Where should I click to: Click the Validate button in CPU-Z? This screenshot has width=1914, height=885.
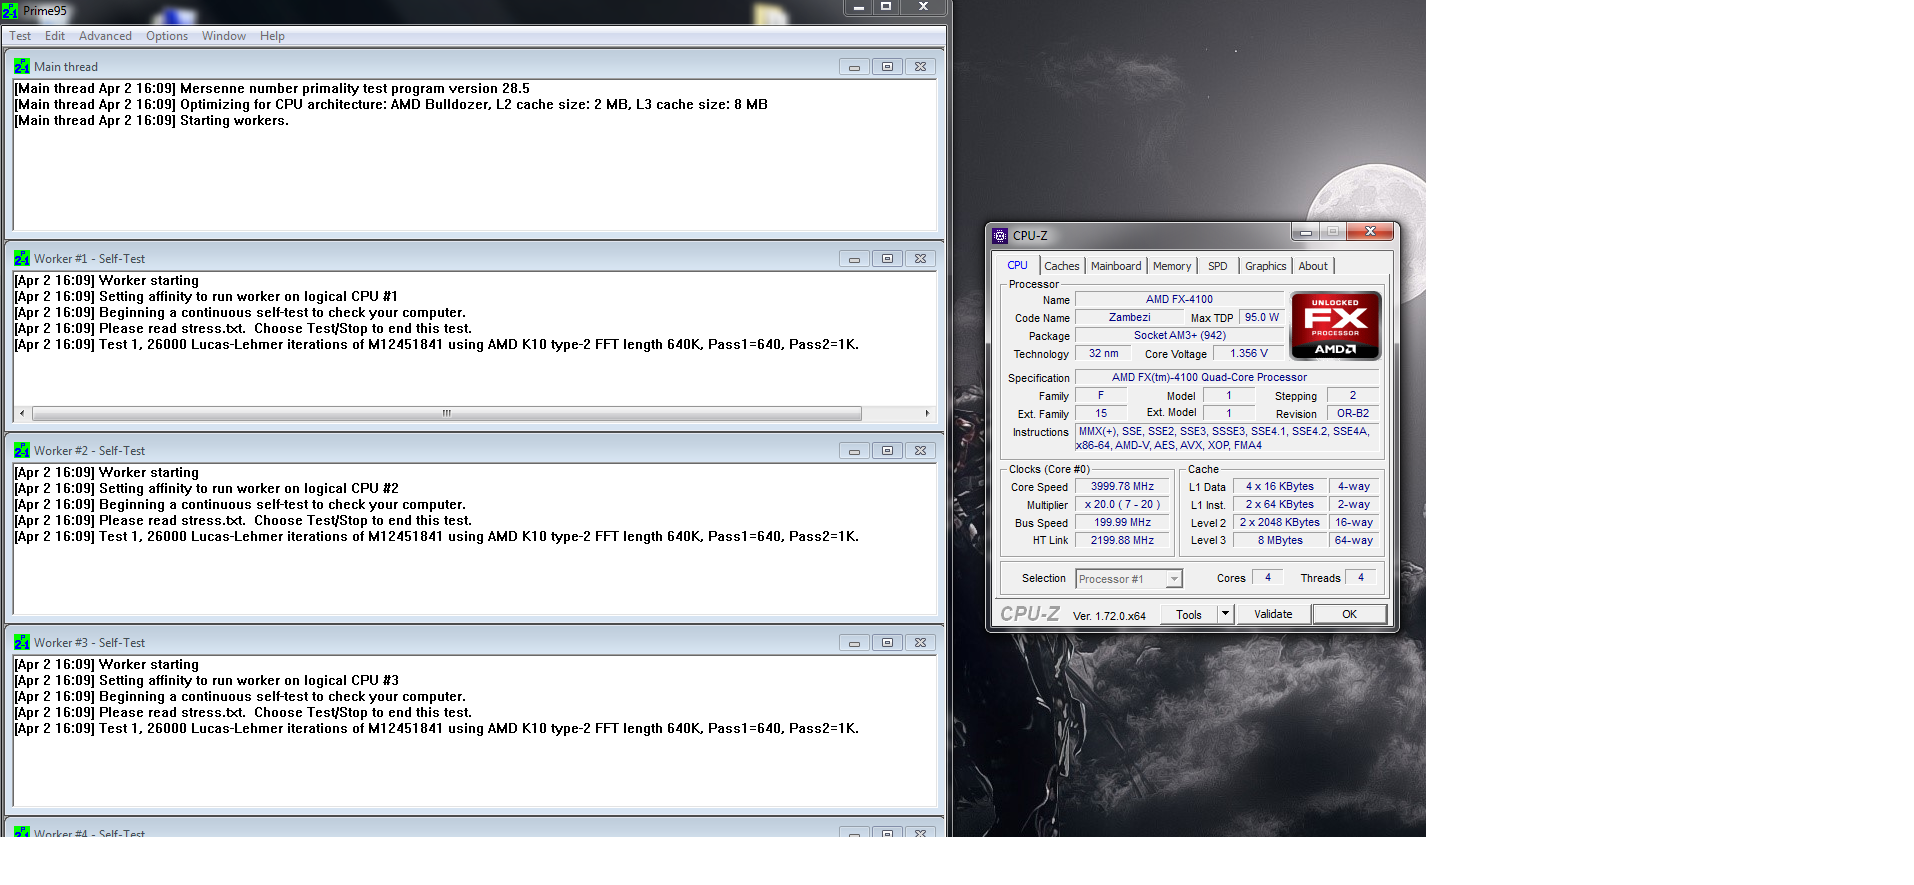click(1273, 614)
